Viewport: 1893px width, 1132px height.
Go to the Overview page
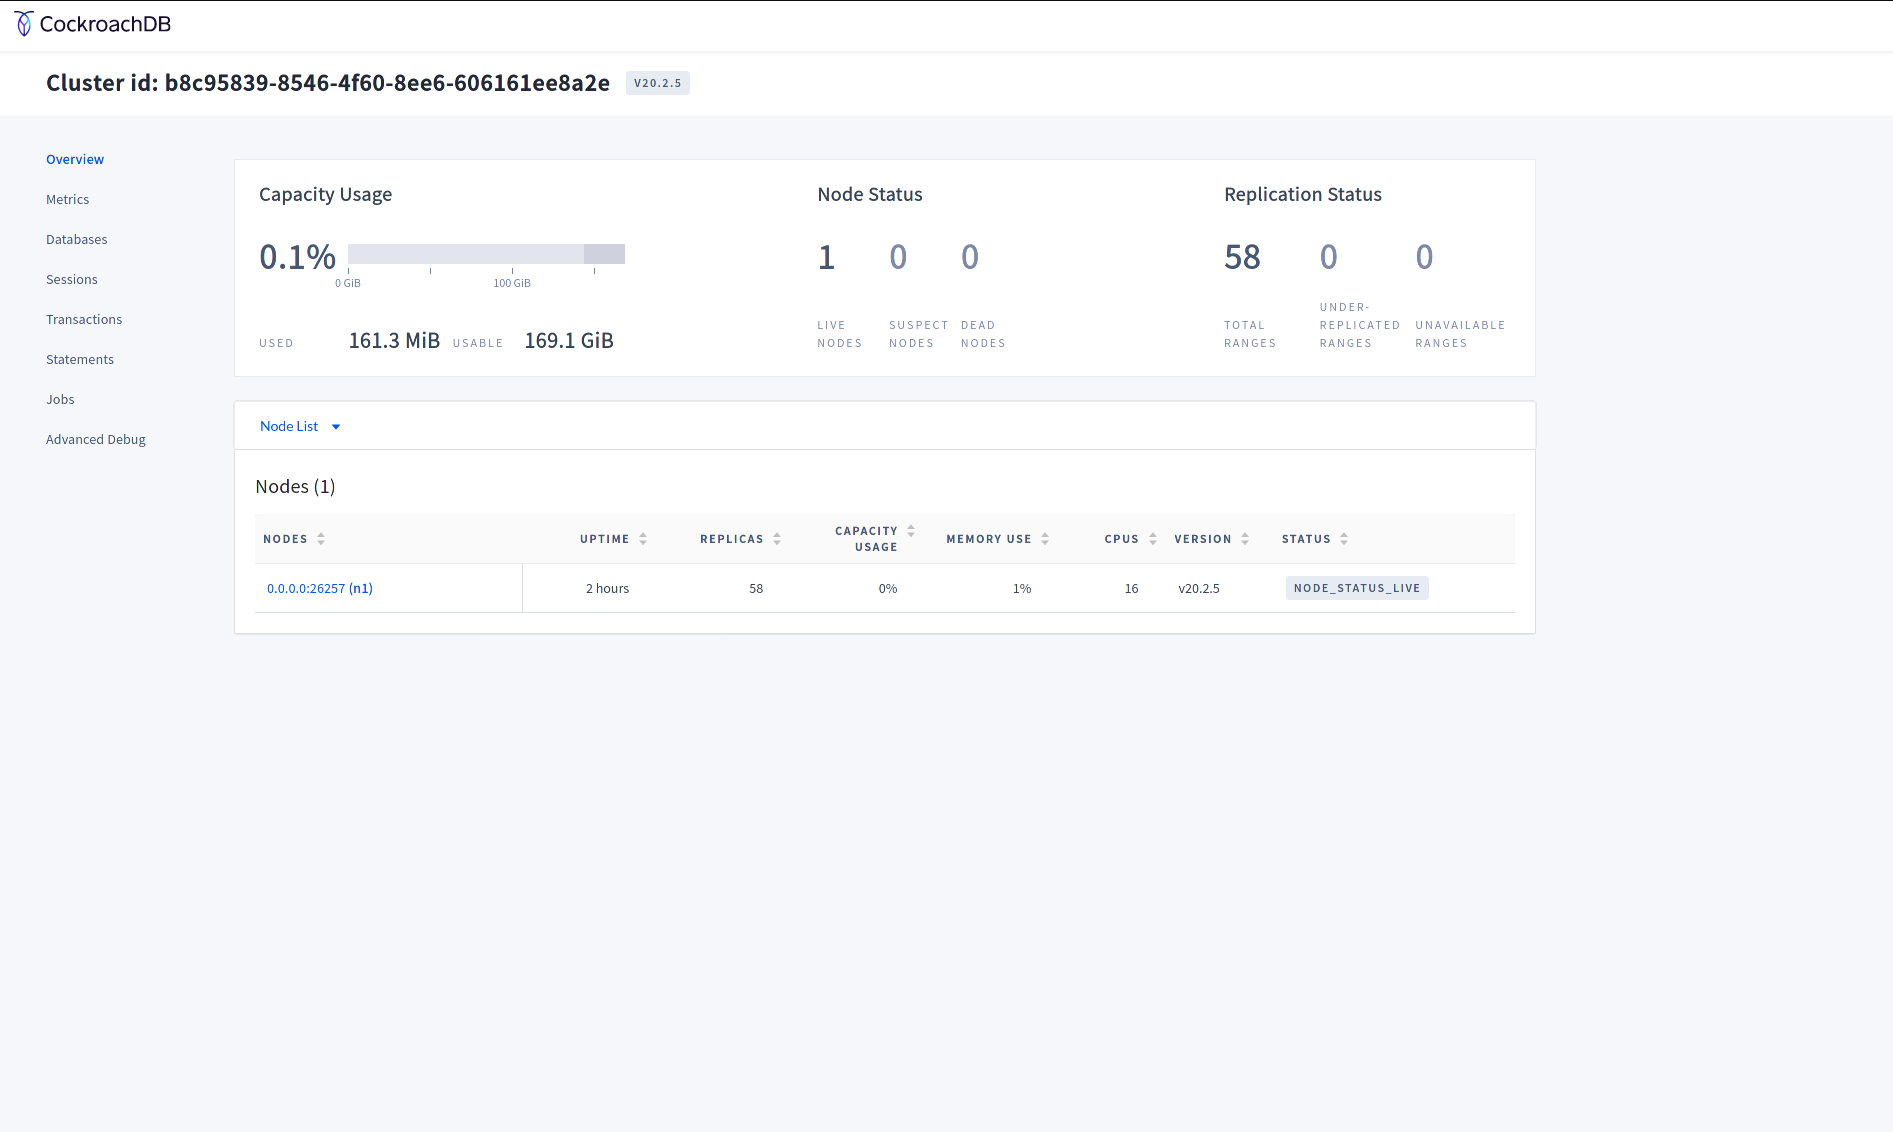(x=75, y=159)
